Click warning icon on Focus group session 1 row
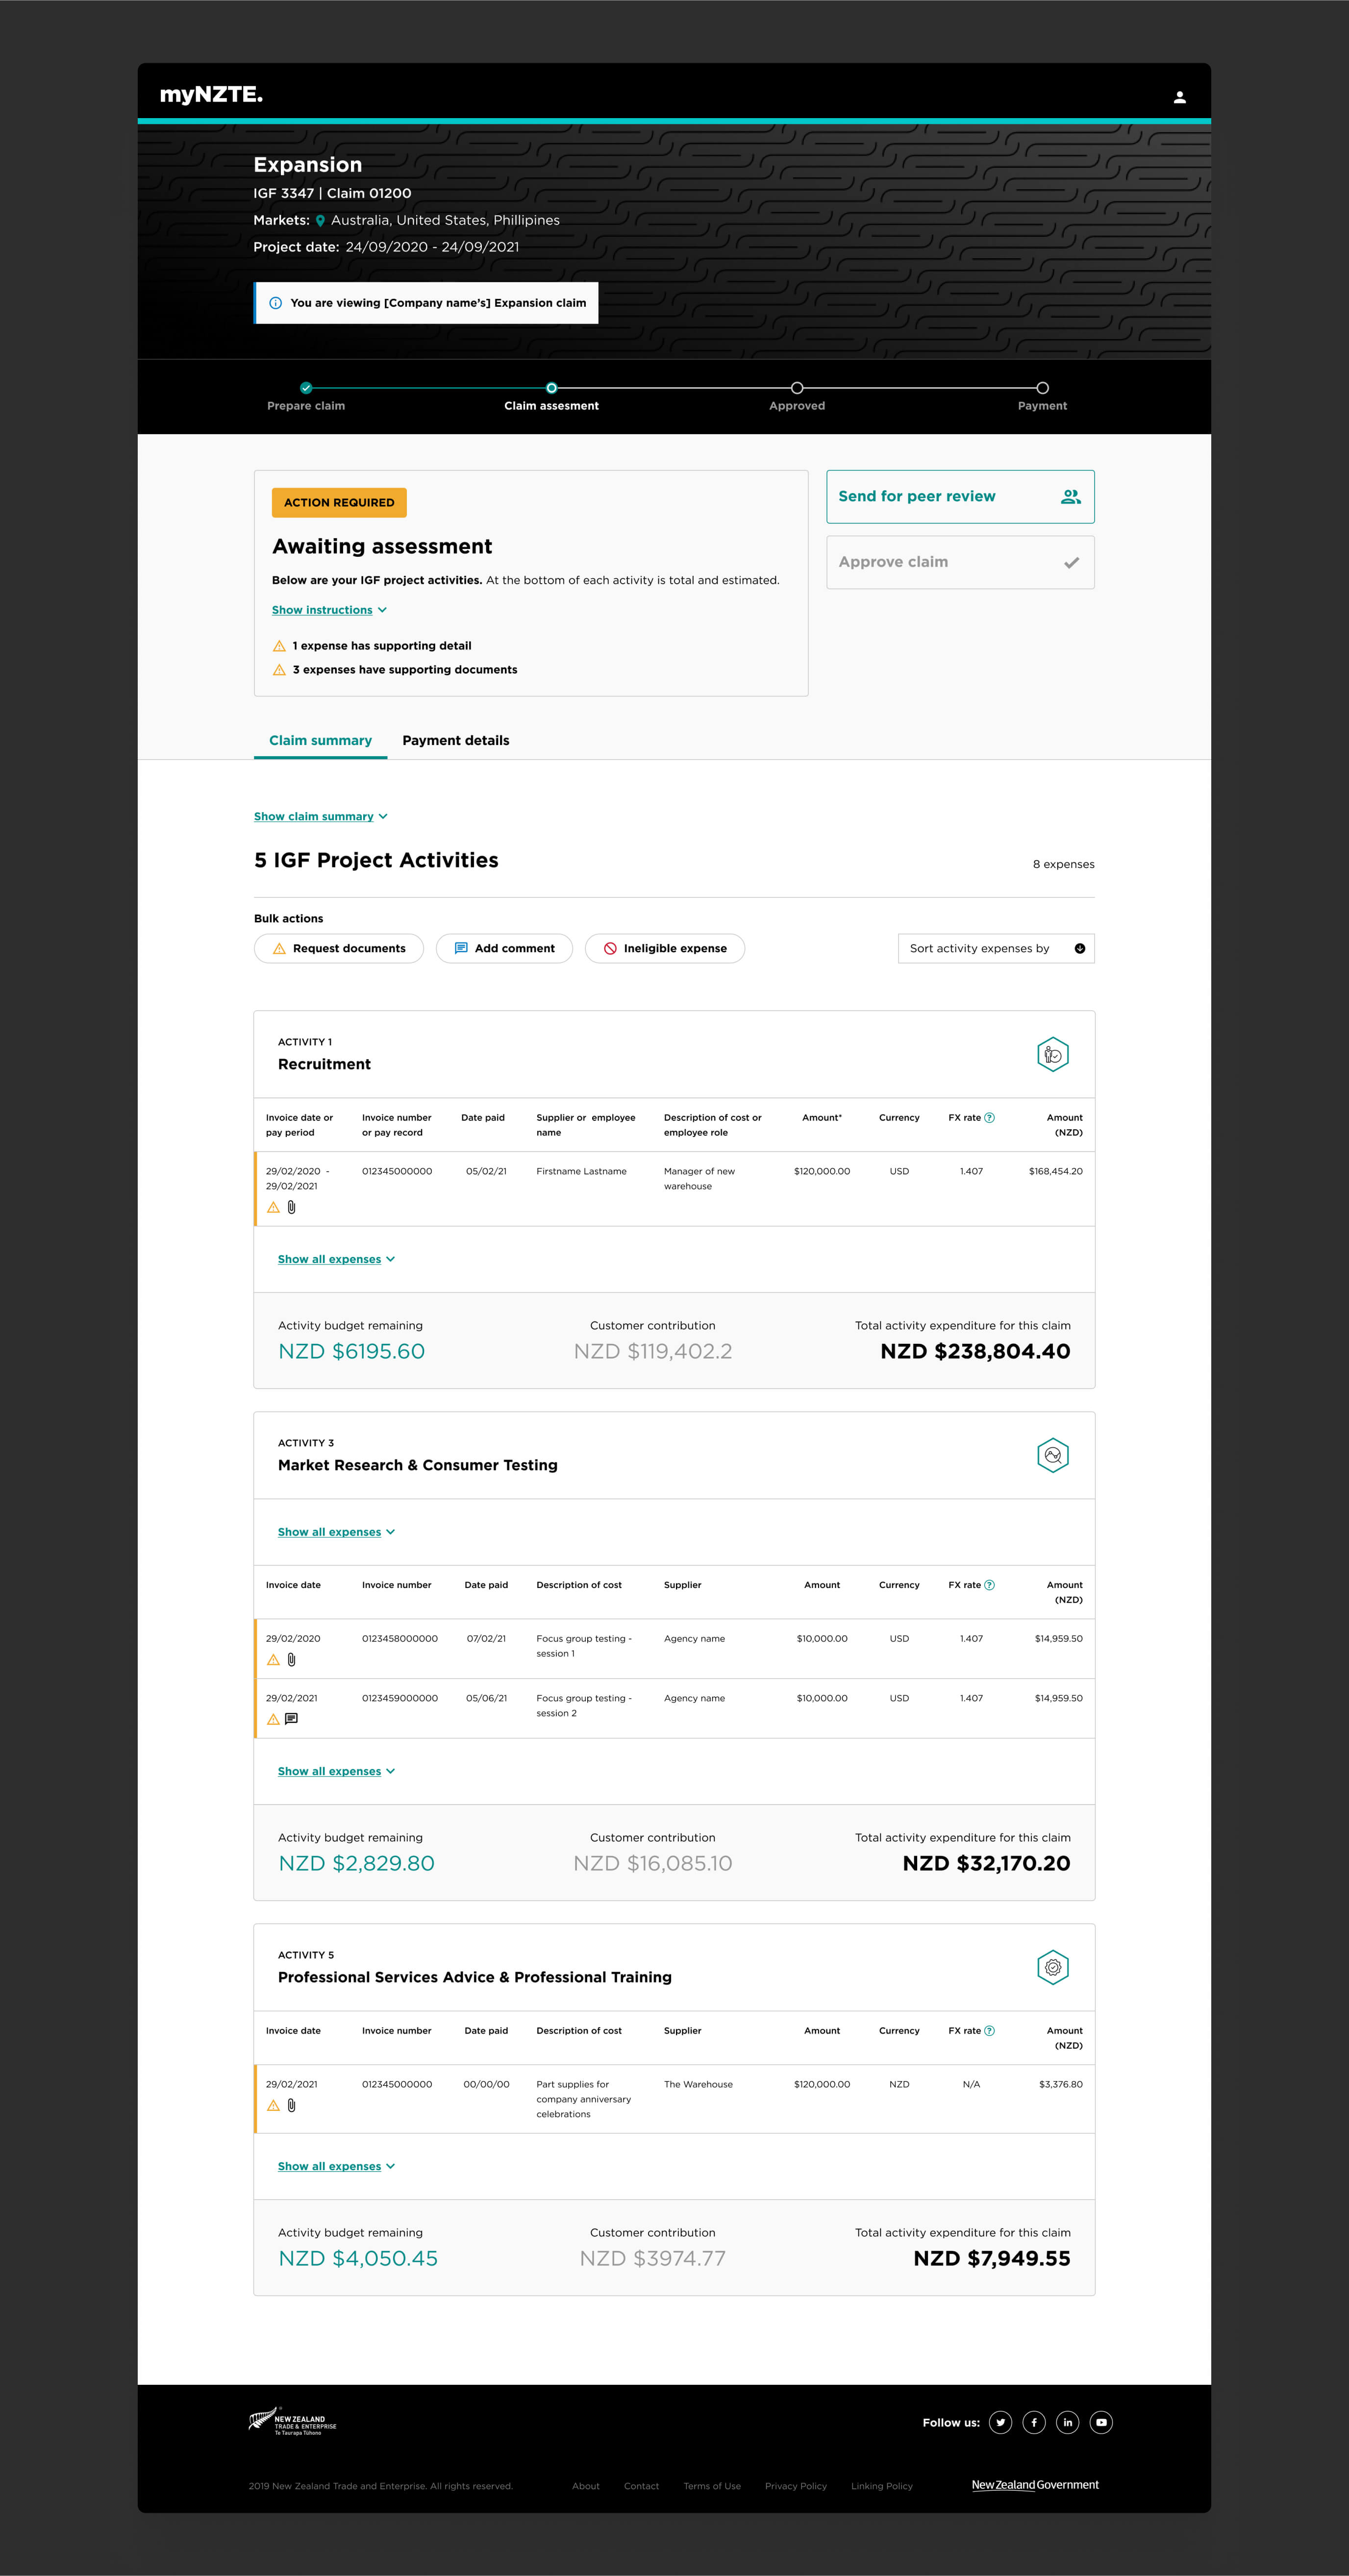This screenshot has width=1349, height=2576. 273,1660
